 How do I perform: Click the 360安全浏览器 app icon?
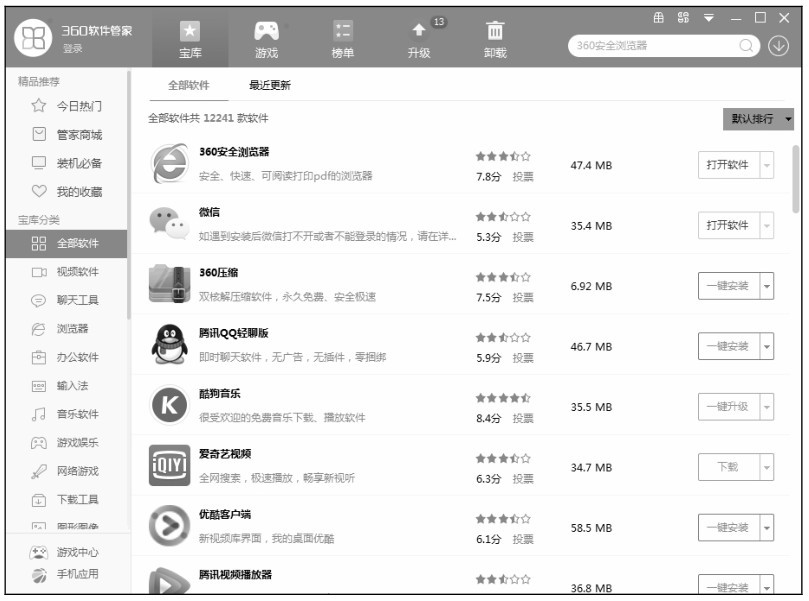click(x=170, y=164)
